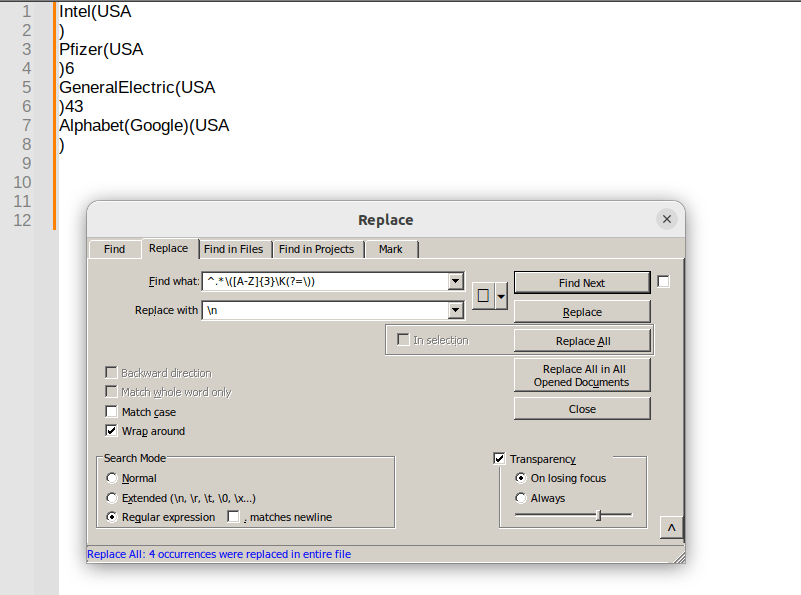Click line number 1 in the margin
The image size is (801, 595).
coord(26,11)
